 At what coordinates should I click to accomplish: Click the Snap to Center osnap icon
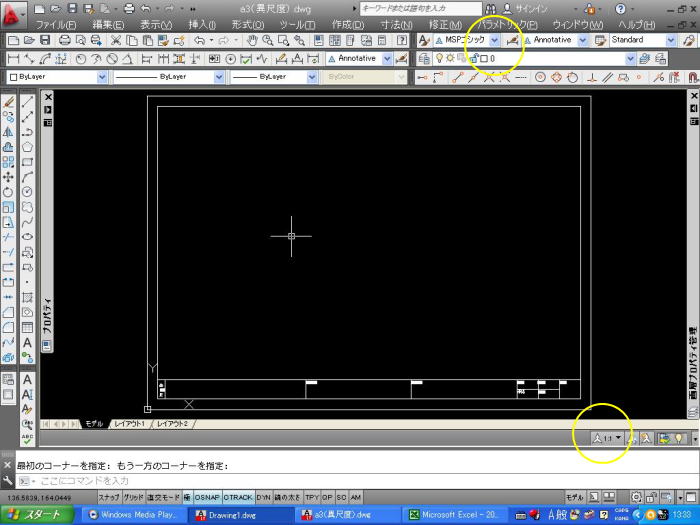(540, 77)
